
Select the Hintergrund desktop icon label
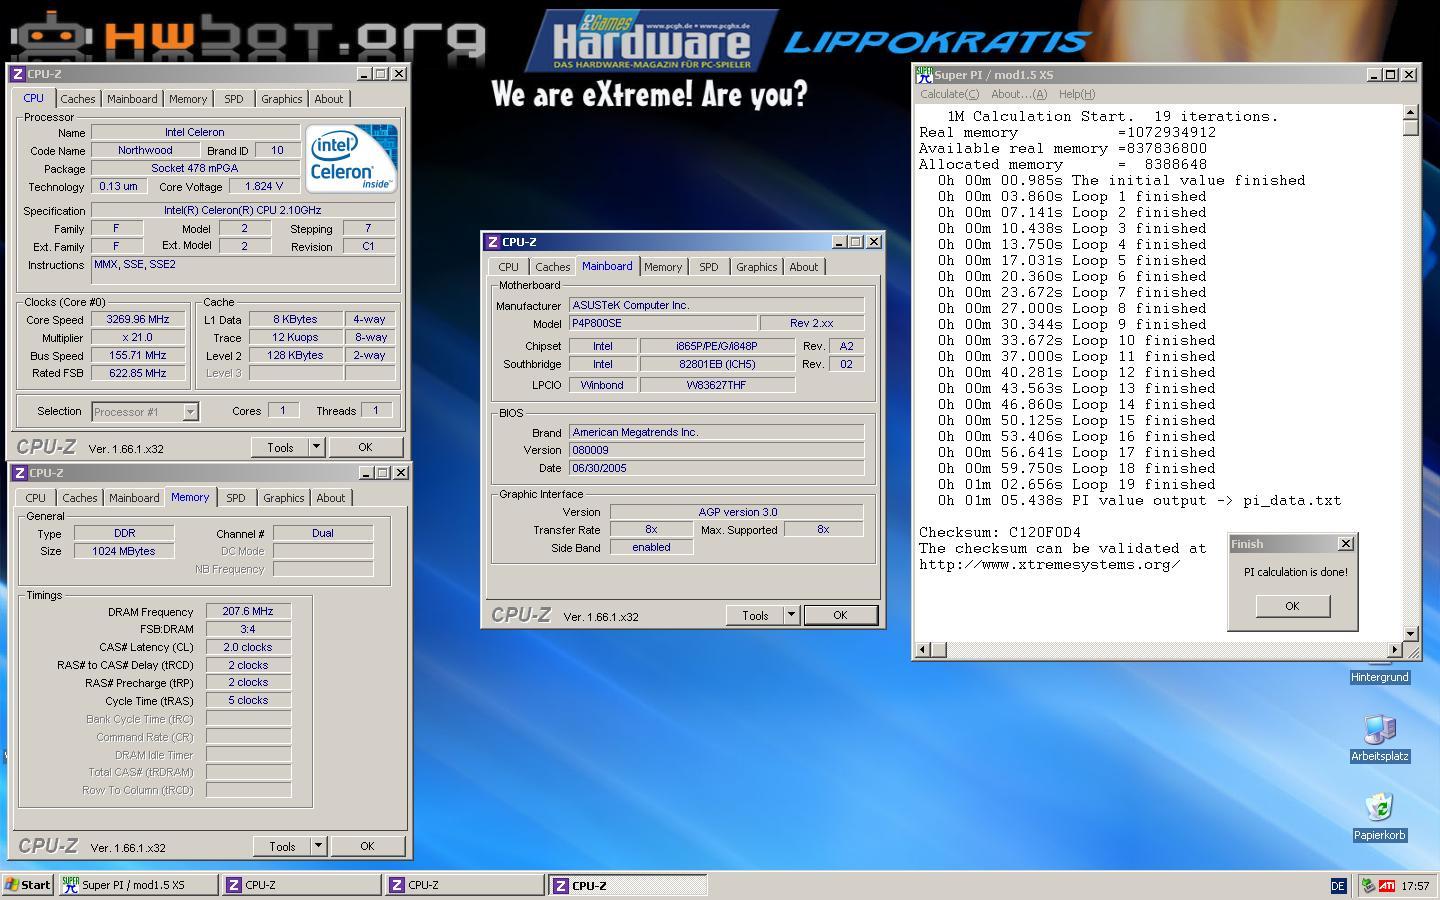click(x=1380, y=677)
